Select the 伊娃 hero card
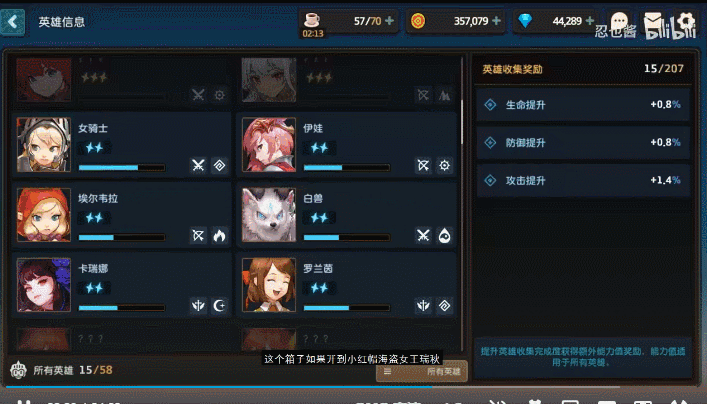The height and width of the screenshot is (404, 707). point(346,145)
